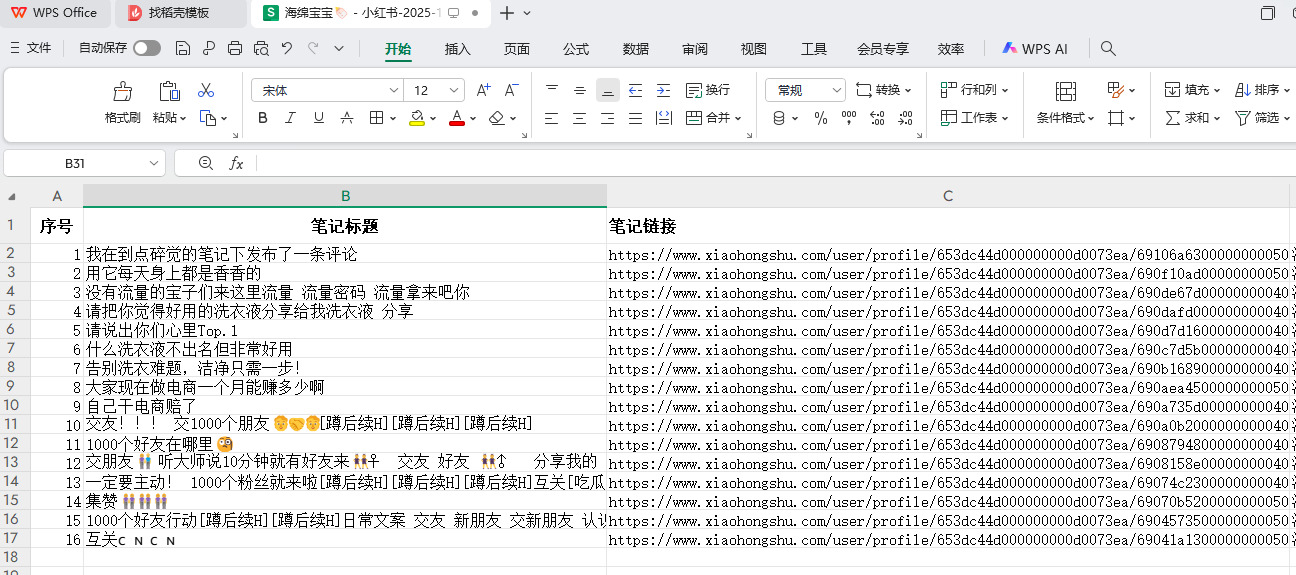Open the 文件 menu
Viewport: 1296px width, 575px height.
pos(30,48)
